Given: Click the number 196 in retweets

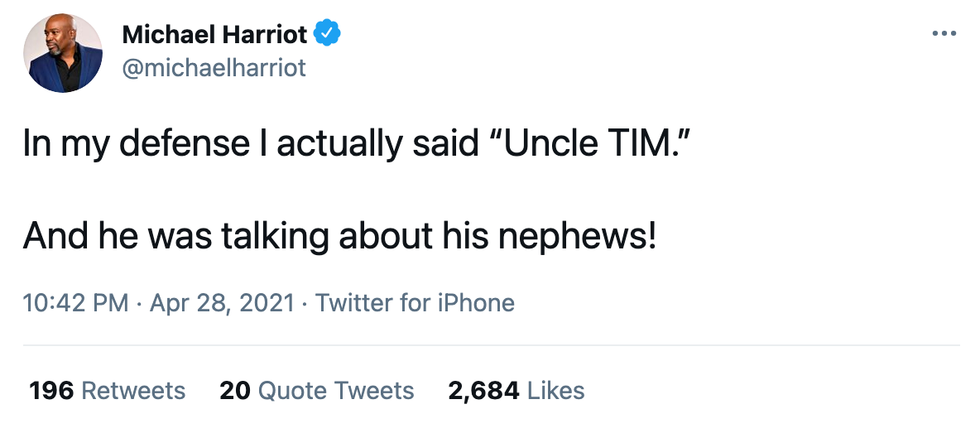Looking at the screenshot, I should pyautogui.click(x=51, y=390).
